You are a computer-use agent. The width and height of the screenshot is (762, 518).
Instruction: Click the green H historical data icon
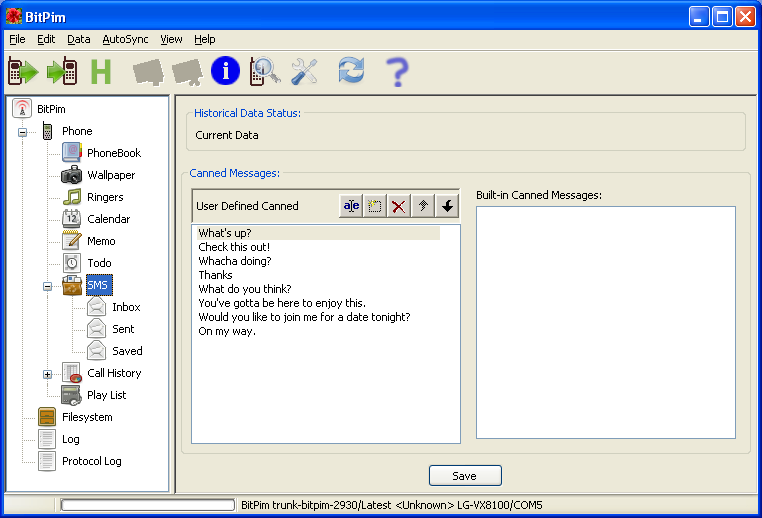(101, 71)
